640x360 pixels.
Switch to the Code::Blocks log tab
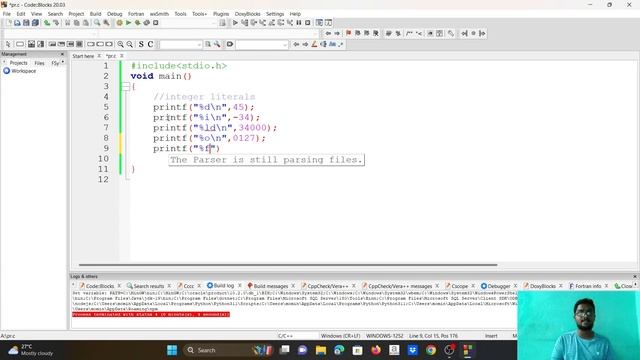100,286
